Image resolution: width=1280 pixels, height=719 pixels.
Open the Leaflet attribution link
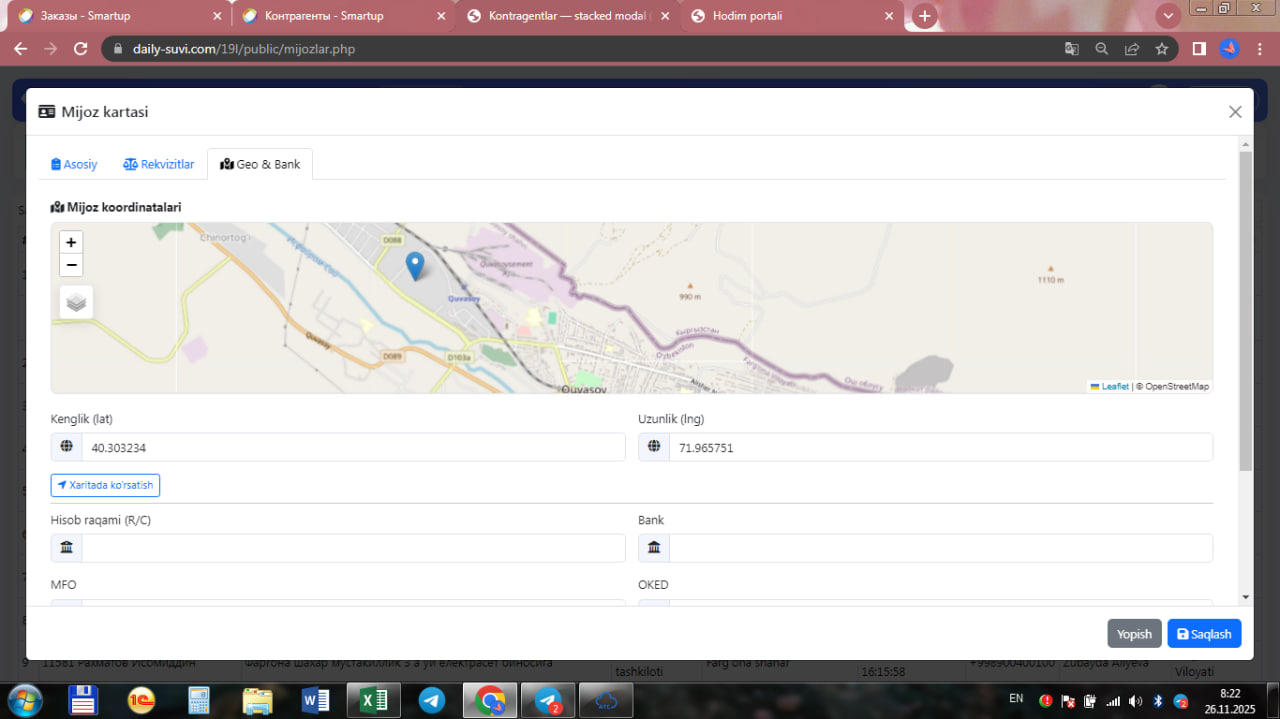coord(1114,386)
